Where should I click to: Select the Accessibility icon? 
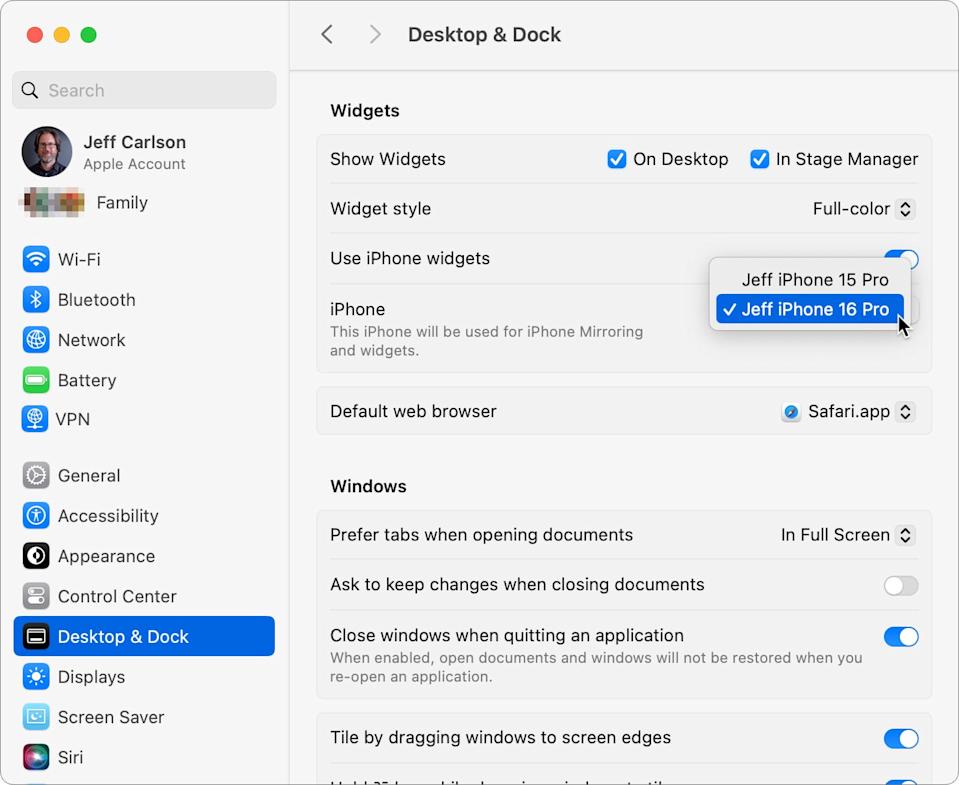36,516
